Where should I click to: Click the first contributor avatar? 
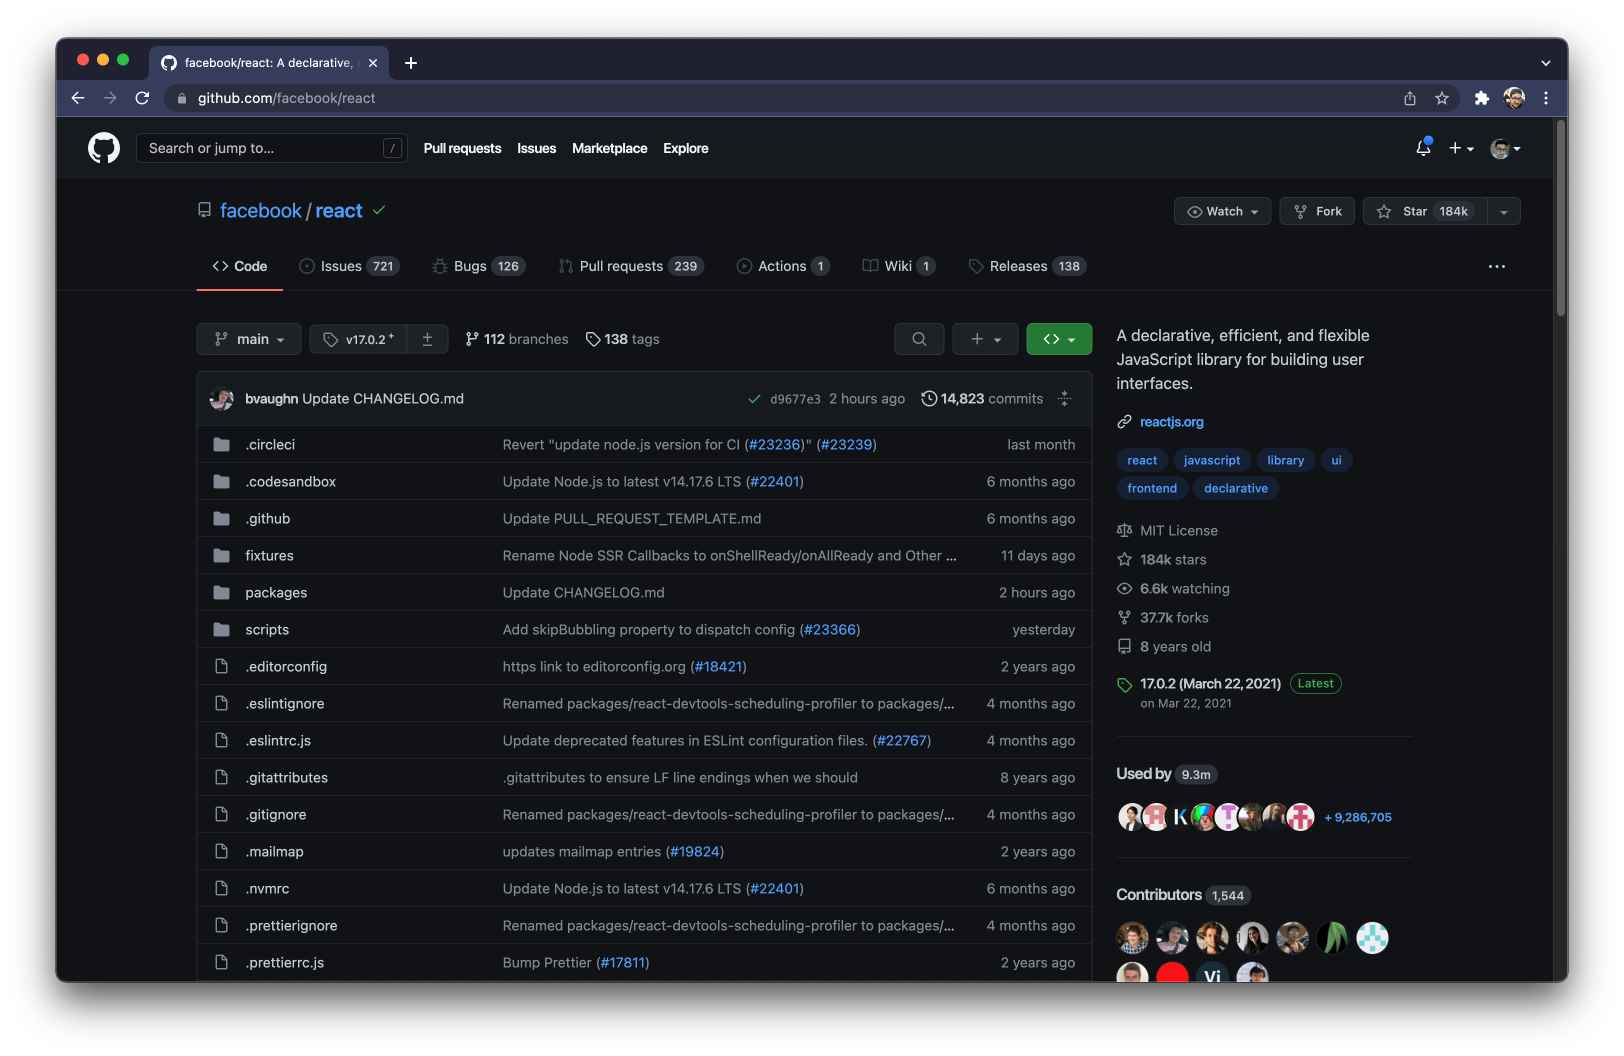[x=1132, y=938]
